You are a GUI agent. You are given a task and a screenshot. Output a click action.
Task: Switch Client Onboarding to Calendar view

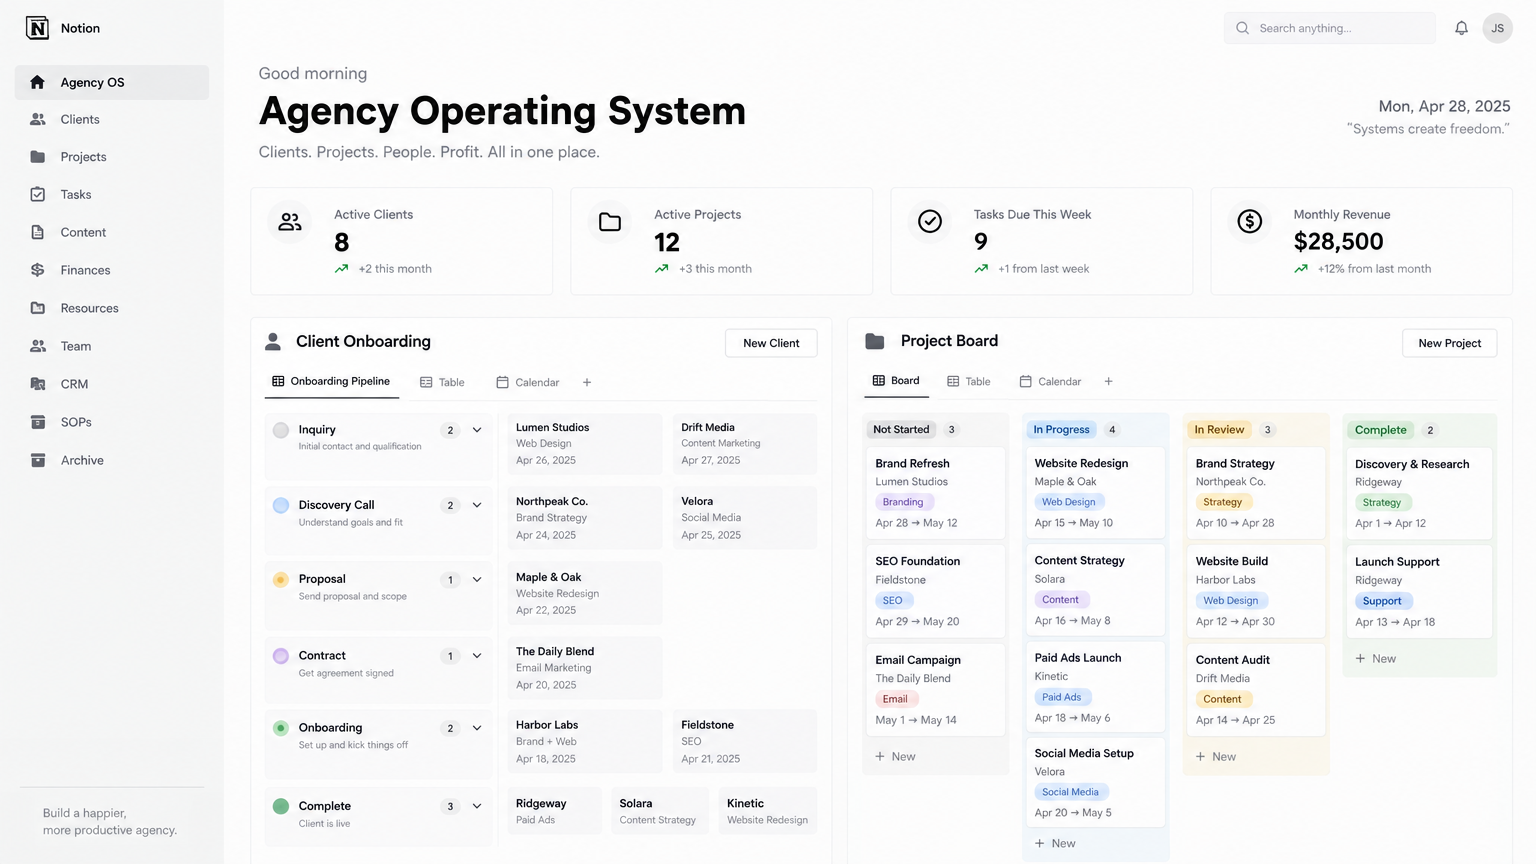coord(528,382)
